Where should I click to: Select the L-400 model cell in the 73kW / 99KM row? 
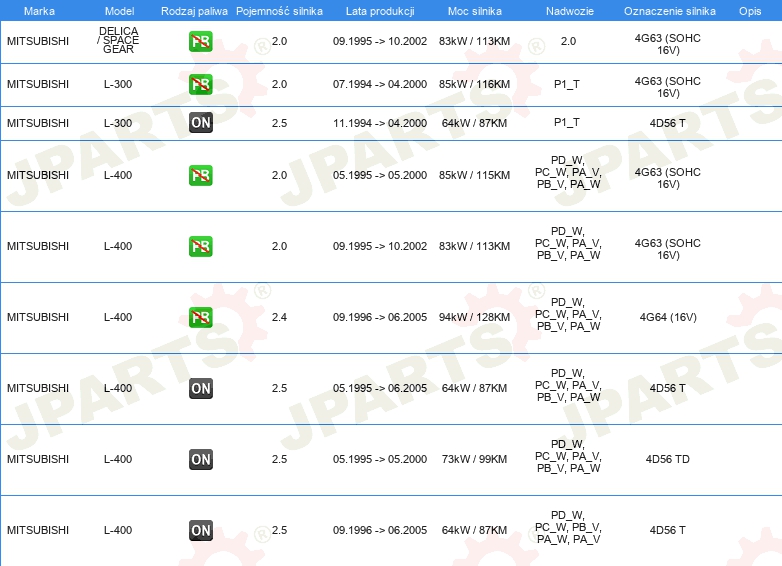(x=118, y=459)
